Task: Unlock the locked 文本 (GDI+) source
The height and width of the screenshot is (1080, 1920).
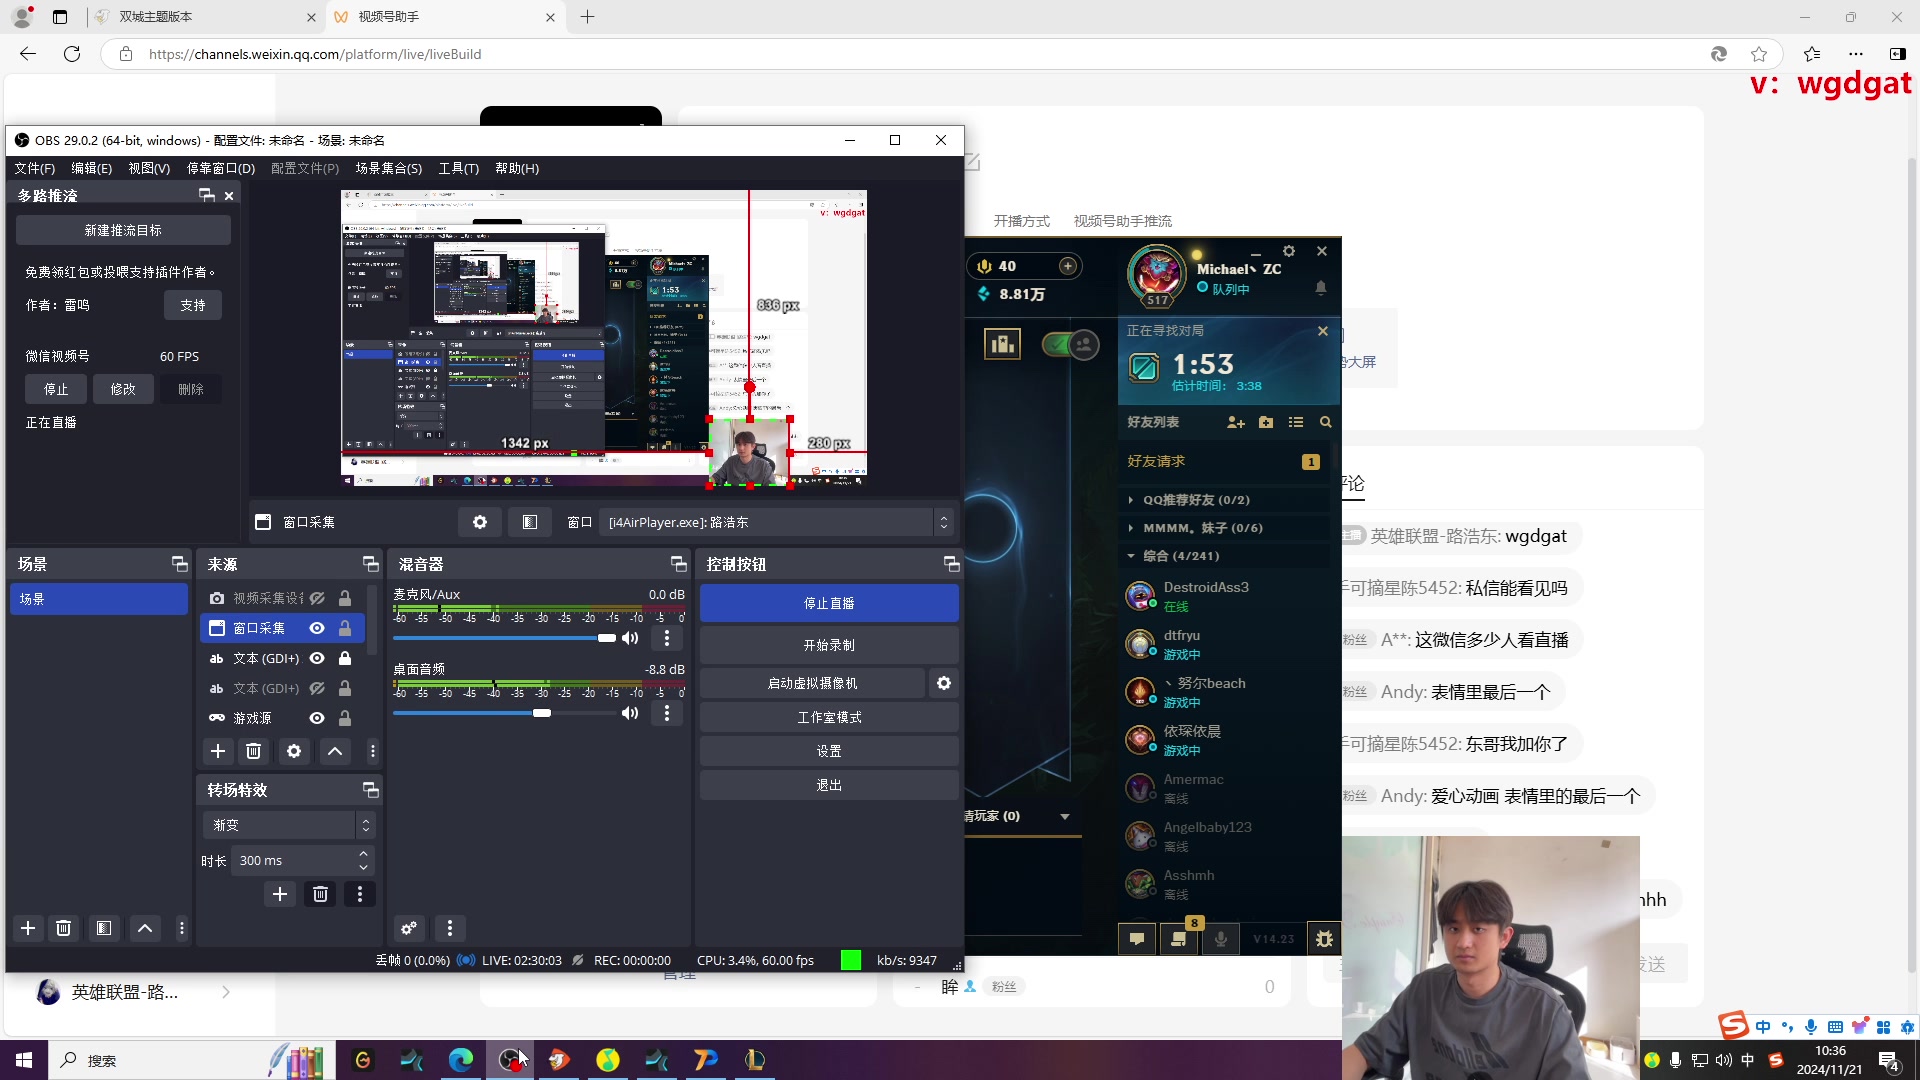Action: point(345,658)
